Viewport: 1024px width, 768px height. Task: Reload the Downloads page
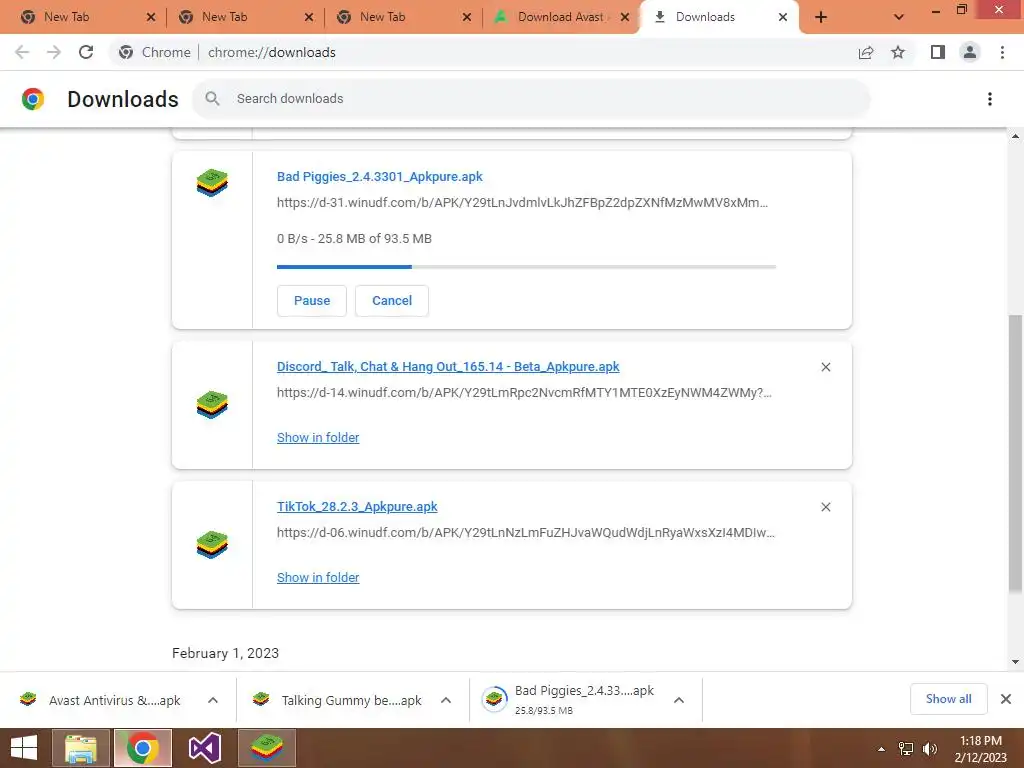click(x=86, y=52)
